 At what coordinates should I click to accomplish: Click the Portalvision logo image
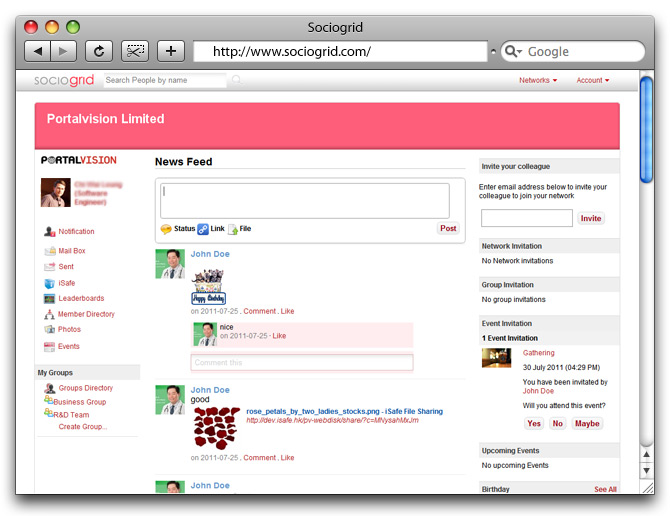click(x=79, y=160)
